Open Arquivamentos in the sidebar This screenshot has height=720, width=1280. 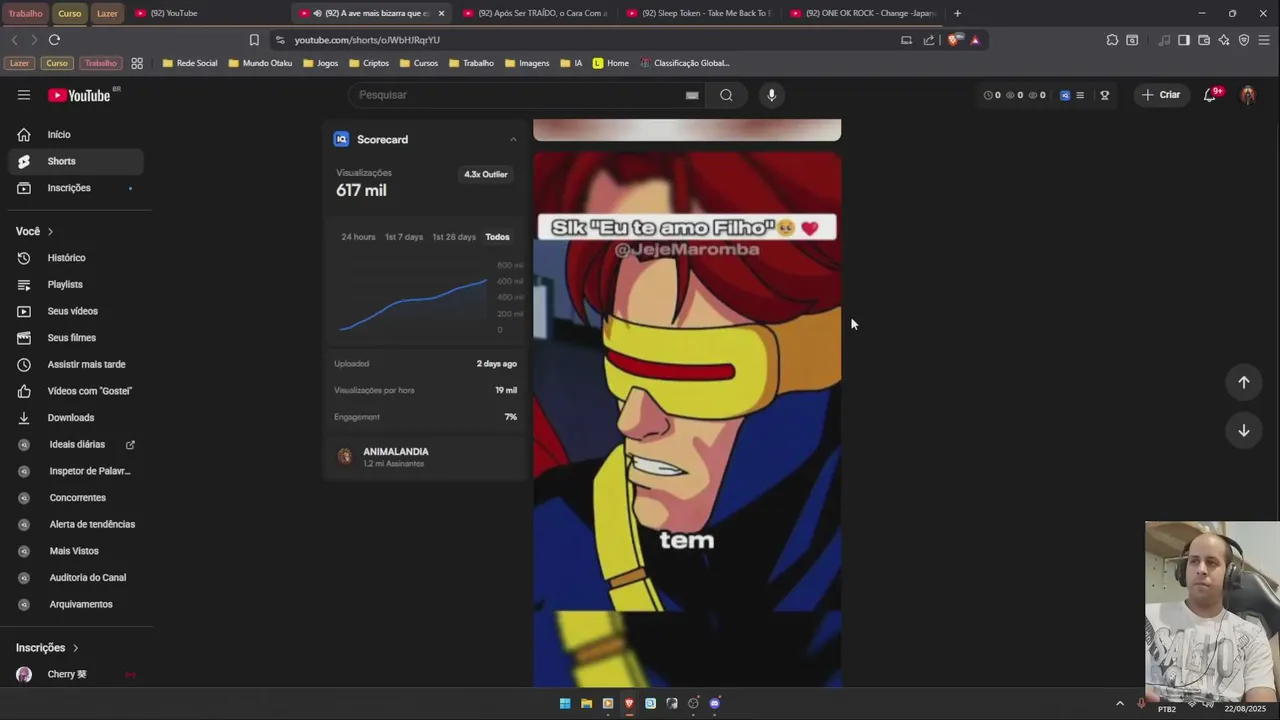click(76, 604)
